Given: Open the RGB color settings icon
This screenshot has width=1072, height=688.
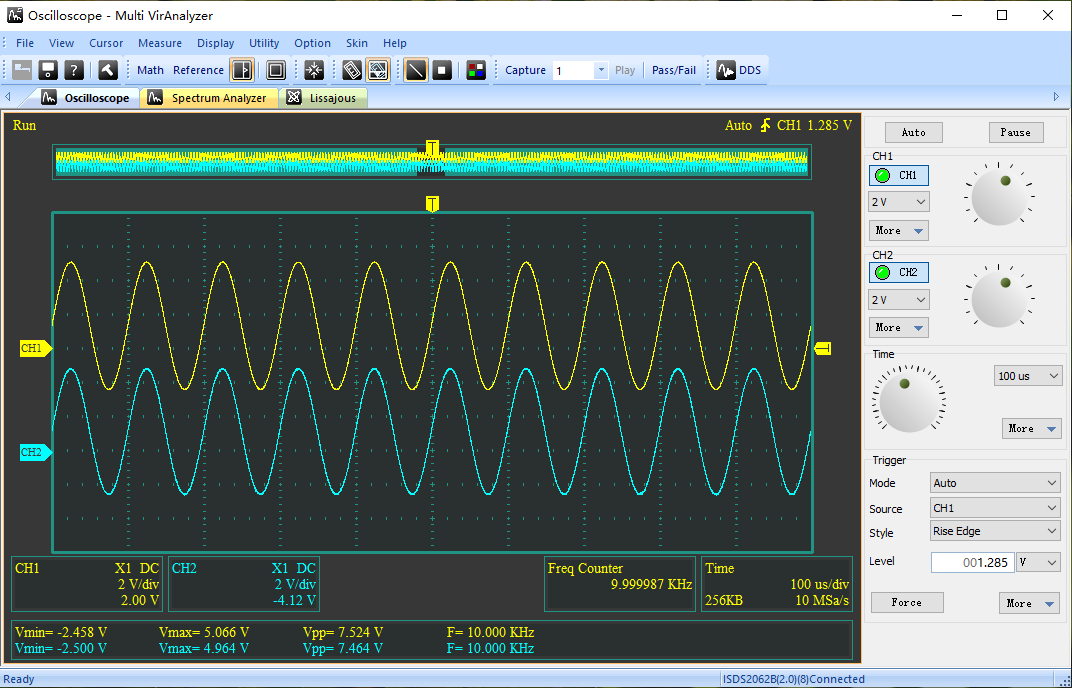Looking at the screenshot, I should 476,70.
